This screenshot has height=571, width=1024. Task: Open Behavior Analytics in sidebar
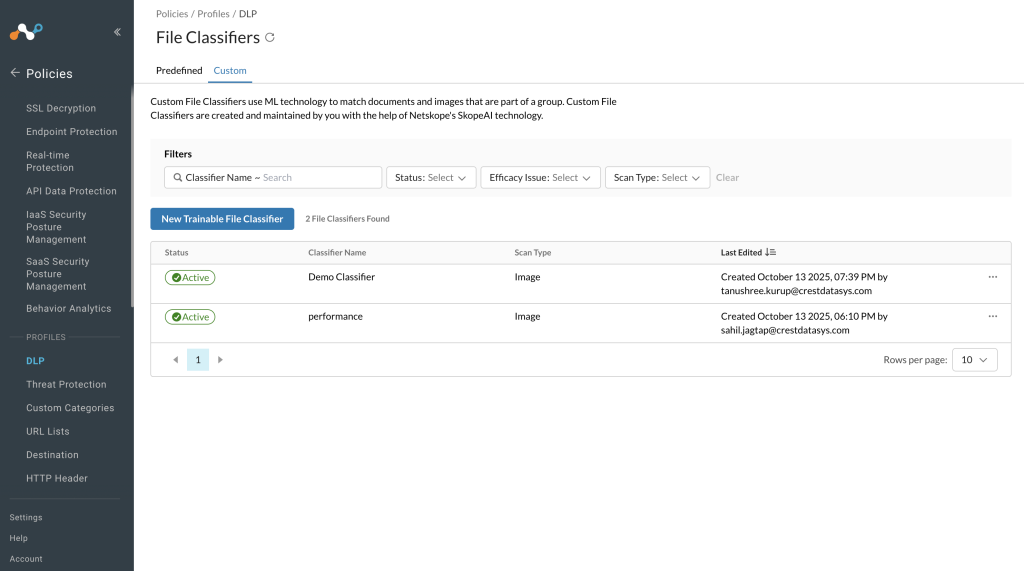pyautogui.click(x=69, y=308)
